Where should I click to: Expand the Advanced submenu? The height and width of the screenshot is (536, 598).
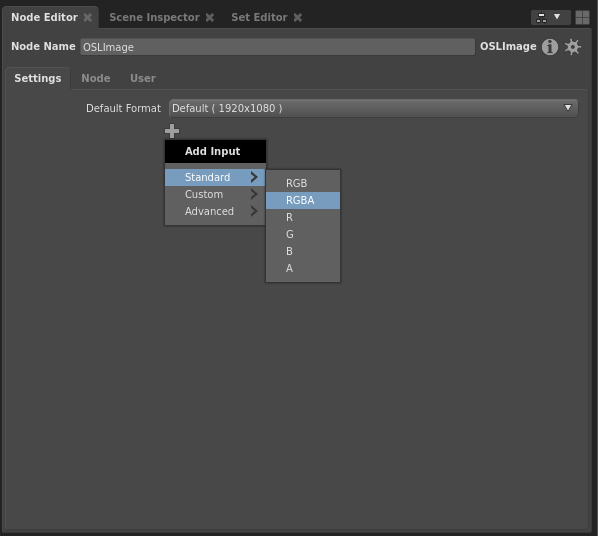pyautogui.click(x=215, y=211)
